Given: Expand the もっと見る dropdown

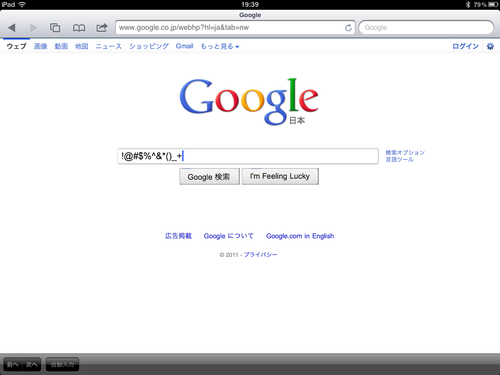Looking at the screenshot, I should (220, 46).
